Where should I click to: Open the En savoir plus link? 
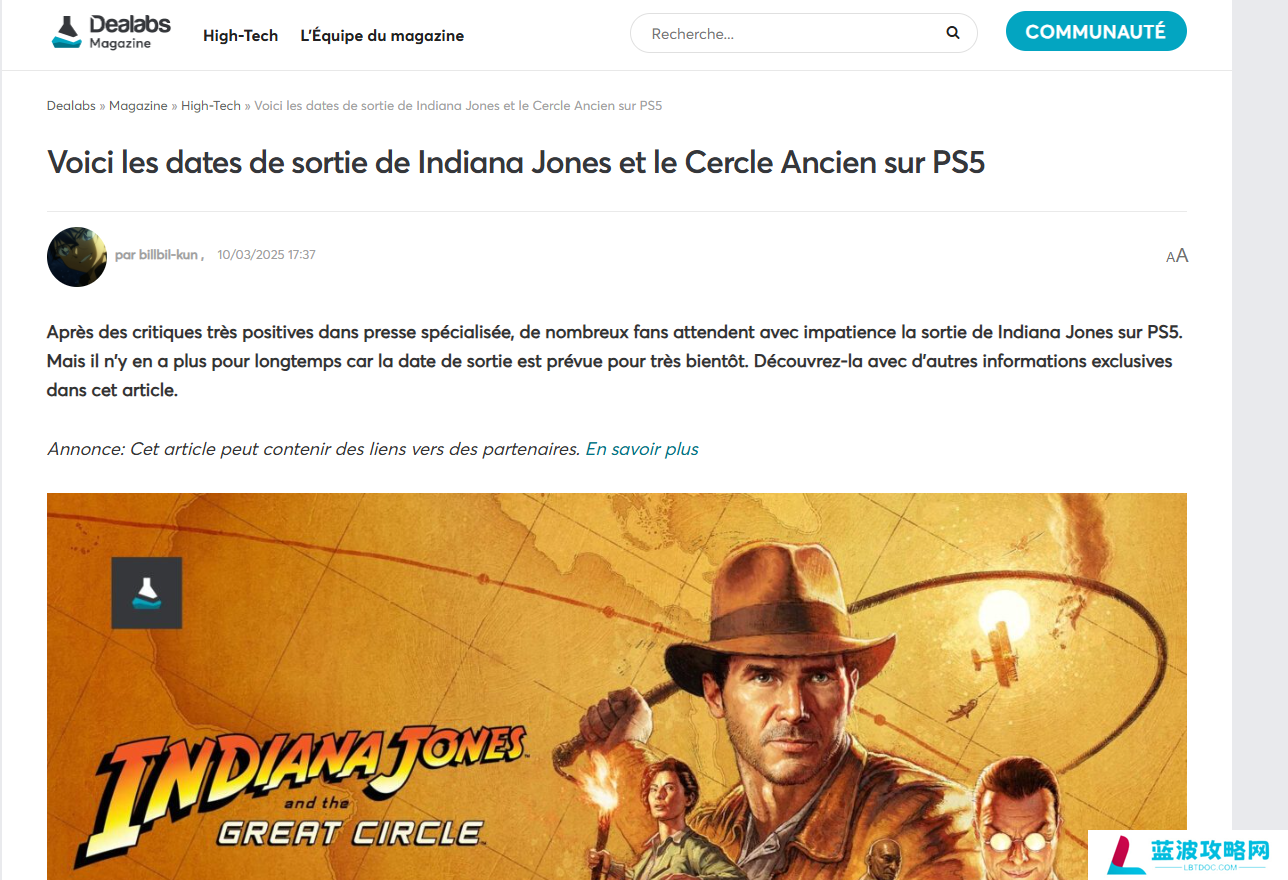tap(642, 449)
